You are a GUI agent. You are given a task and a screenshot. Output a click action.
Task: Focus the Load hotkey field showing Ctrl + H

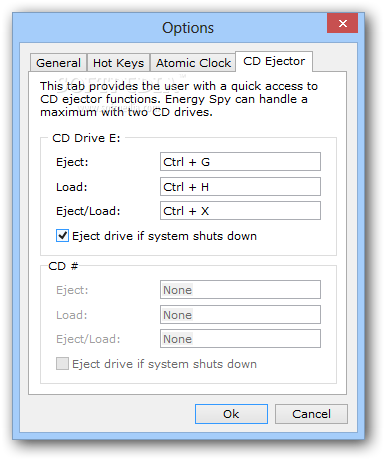pyautogui.click(x=240, y=187)
